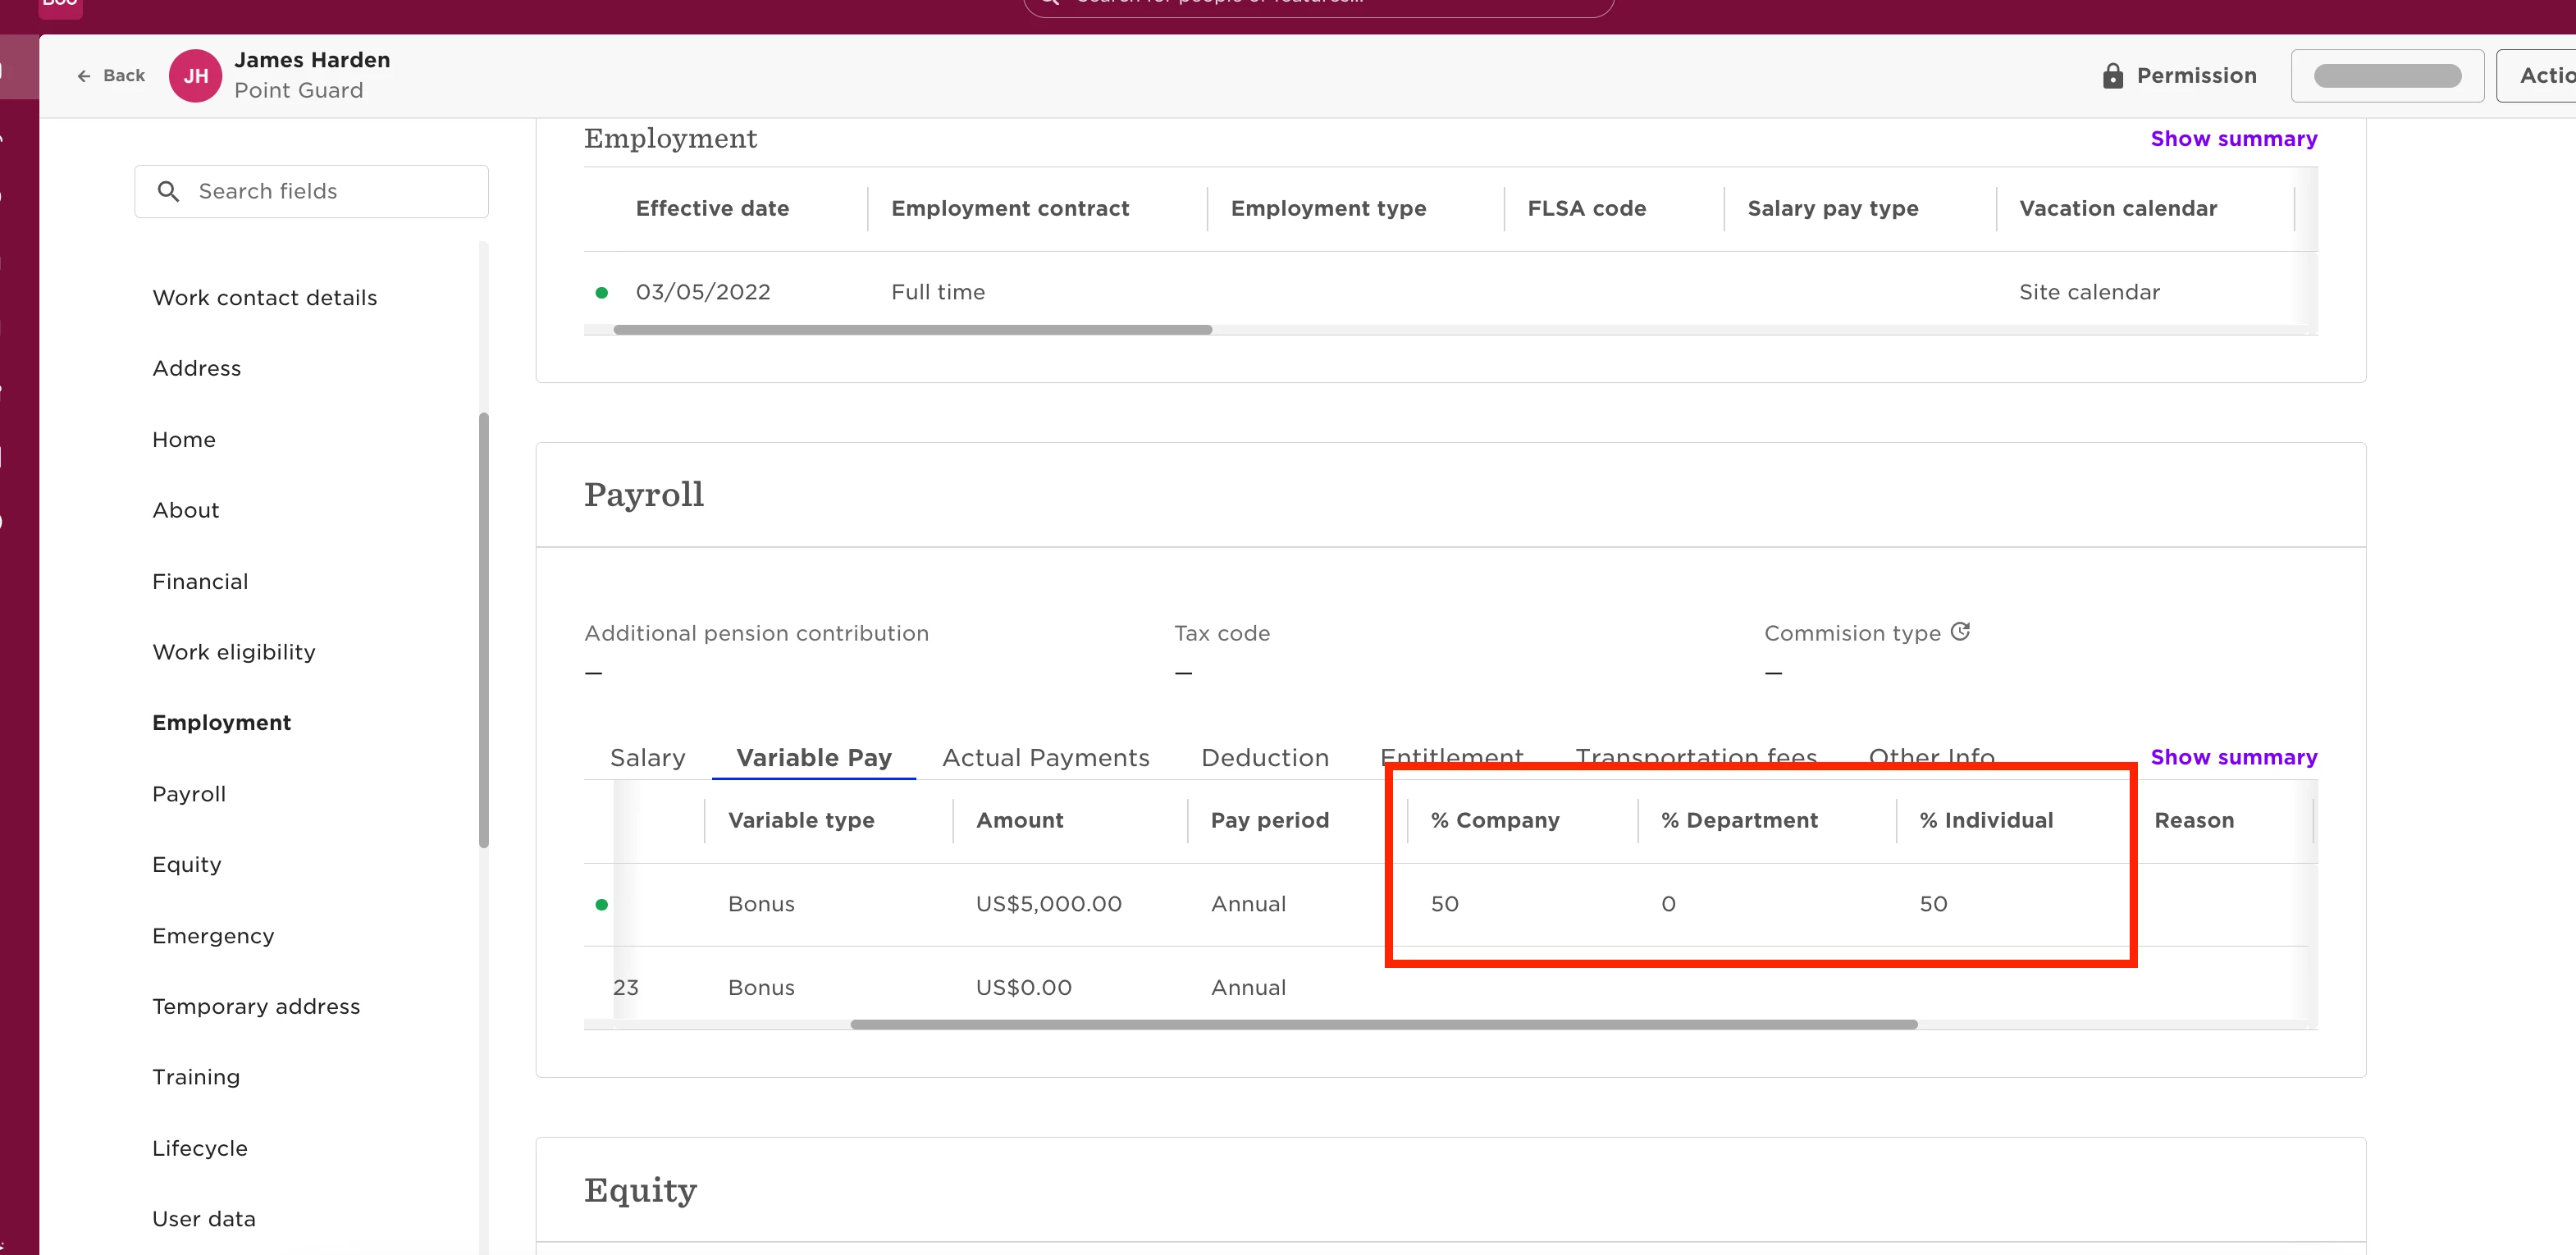The image size is (2576, 1255).
Task: Click the Payroll table horizontal scrollbar
Action: point(1383,1025)
